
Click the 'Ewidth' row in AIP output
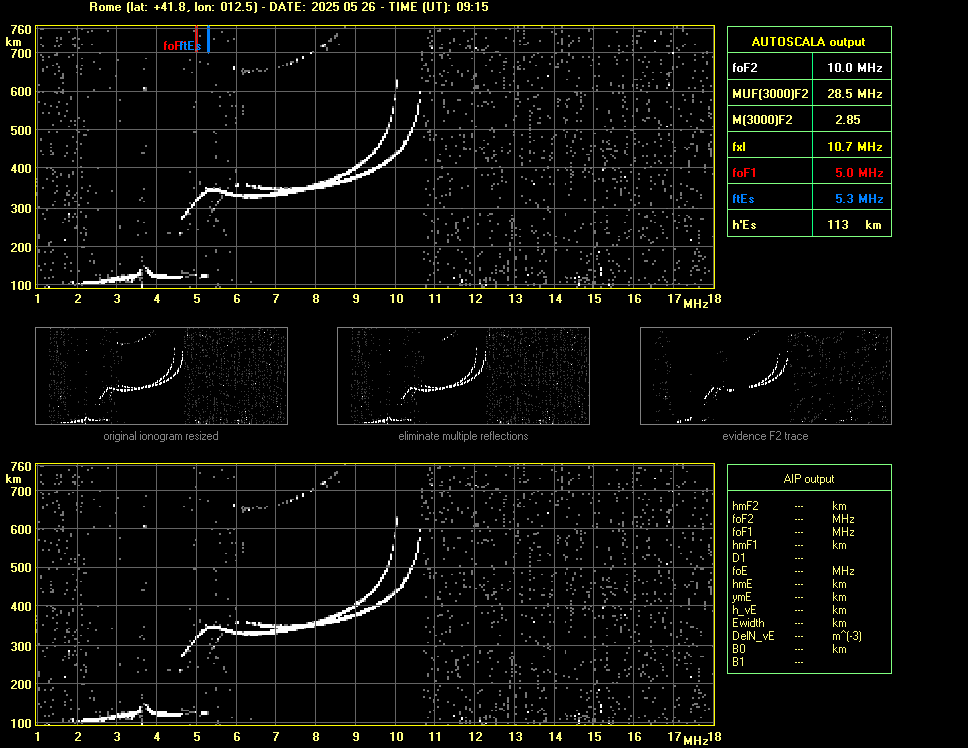click(x=793, y=623)
